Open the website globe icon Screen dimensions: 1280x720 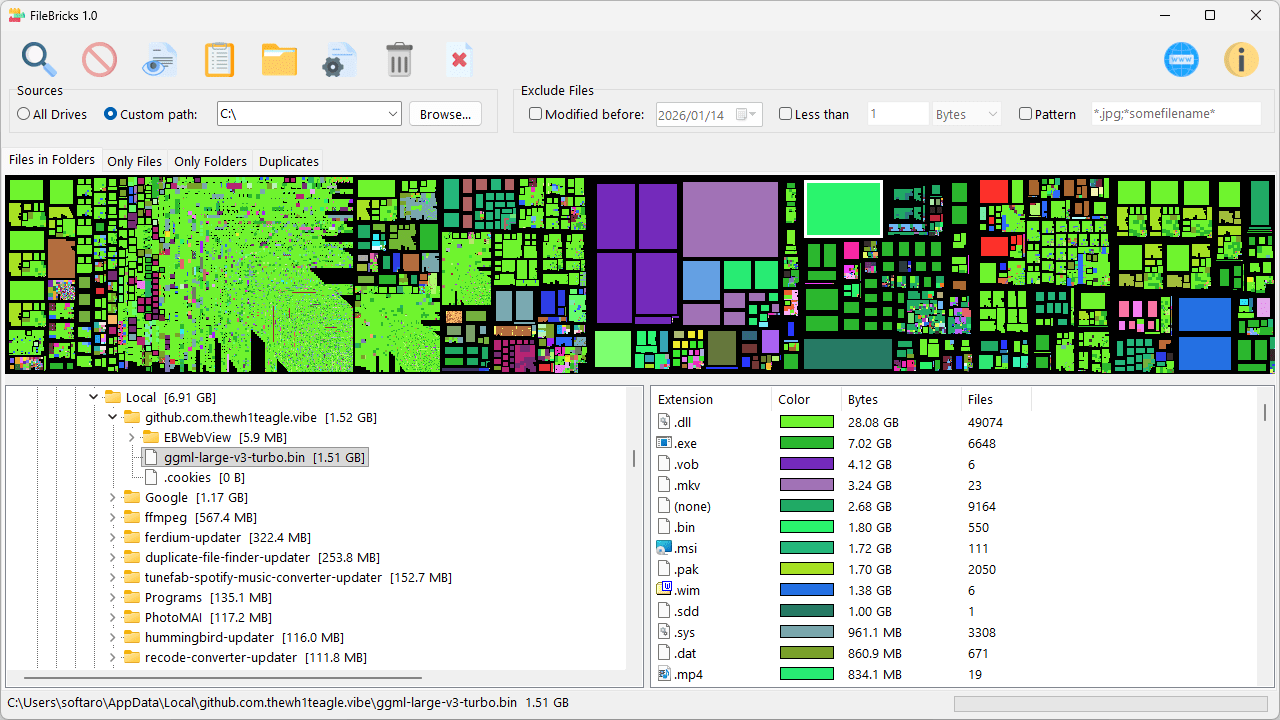(1181, 60)
